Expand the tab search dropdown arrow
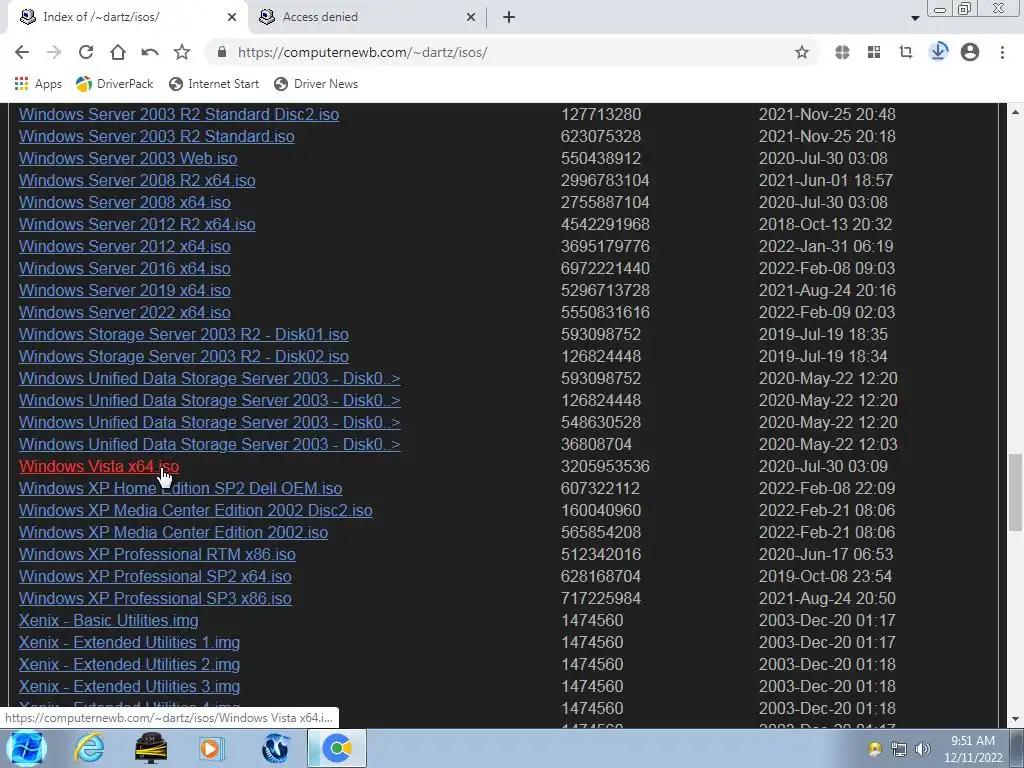This screenshot has height=768, width=1024. 915,18
